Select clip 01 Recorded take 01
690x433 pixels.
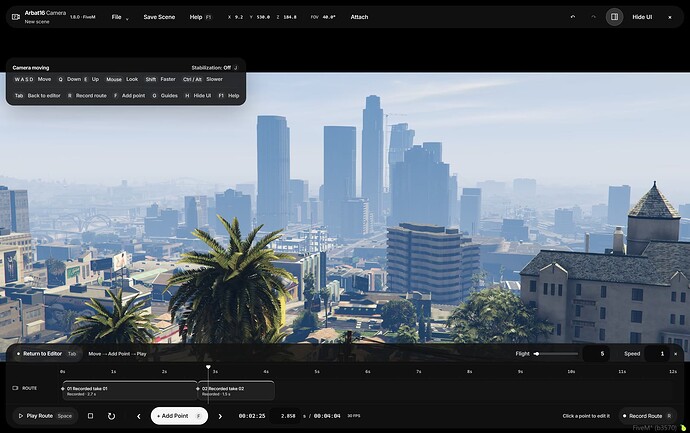point(130,391)
